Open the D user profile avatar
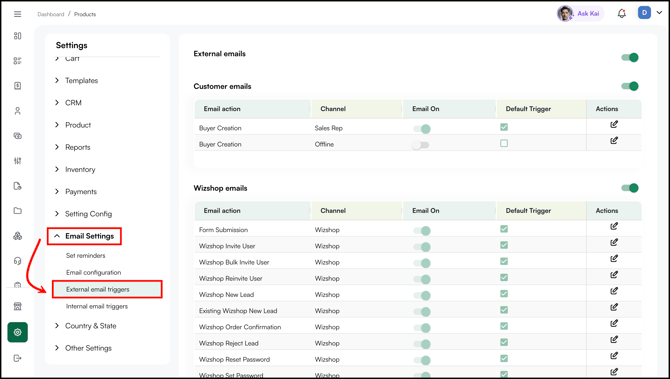 pyautogui.click(x=644, y=13)
